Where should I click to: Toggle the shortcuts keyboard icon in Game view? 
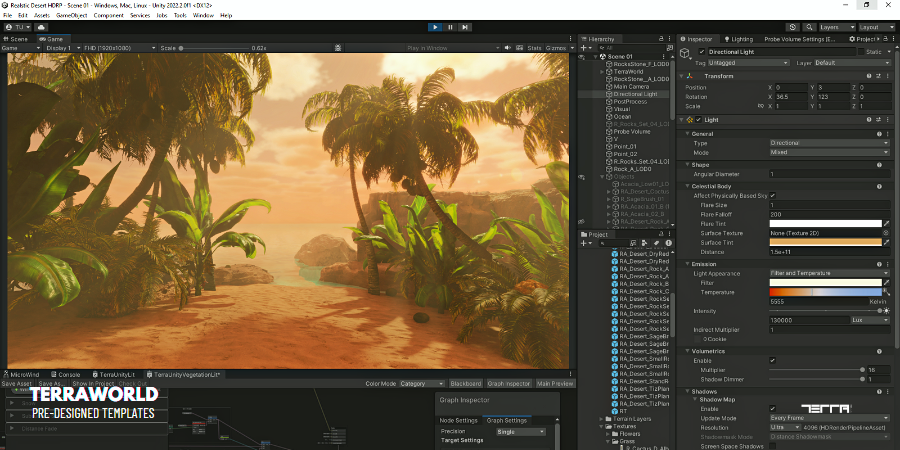[x=519, y=48]
